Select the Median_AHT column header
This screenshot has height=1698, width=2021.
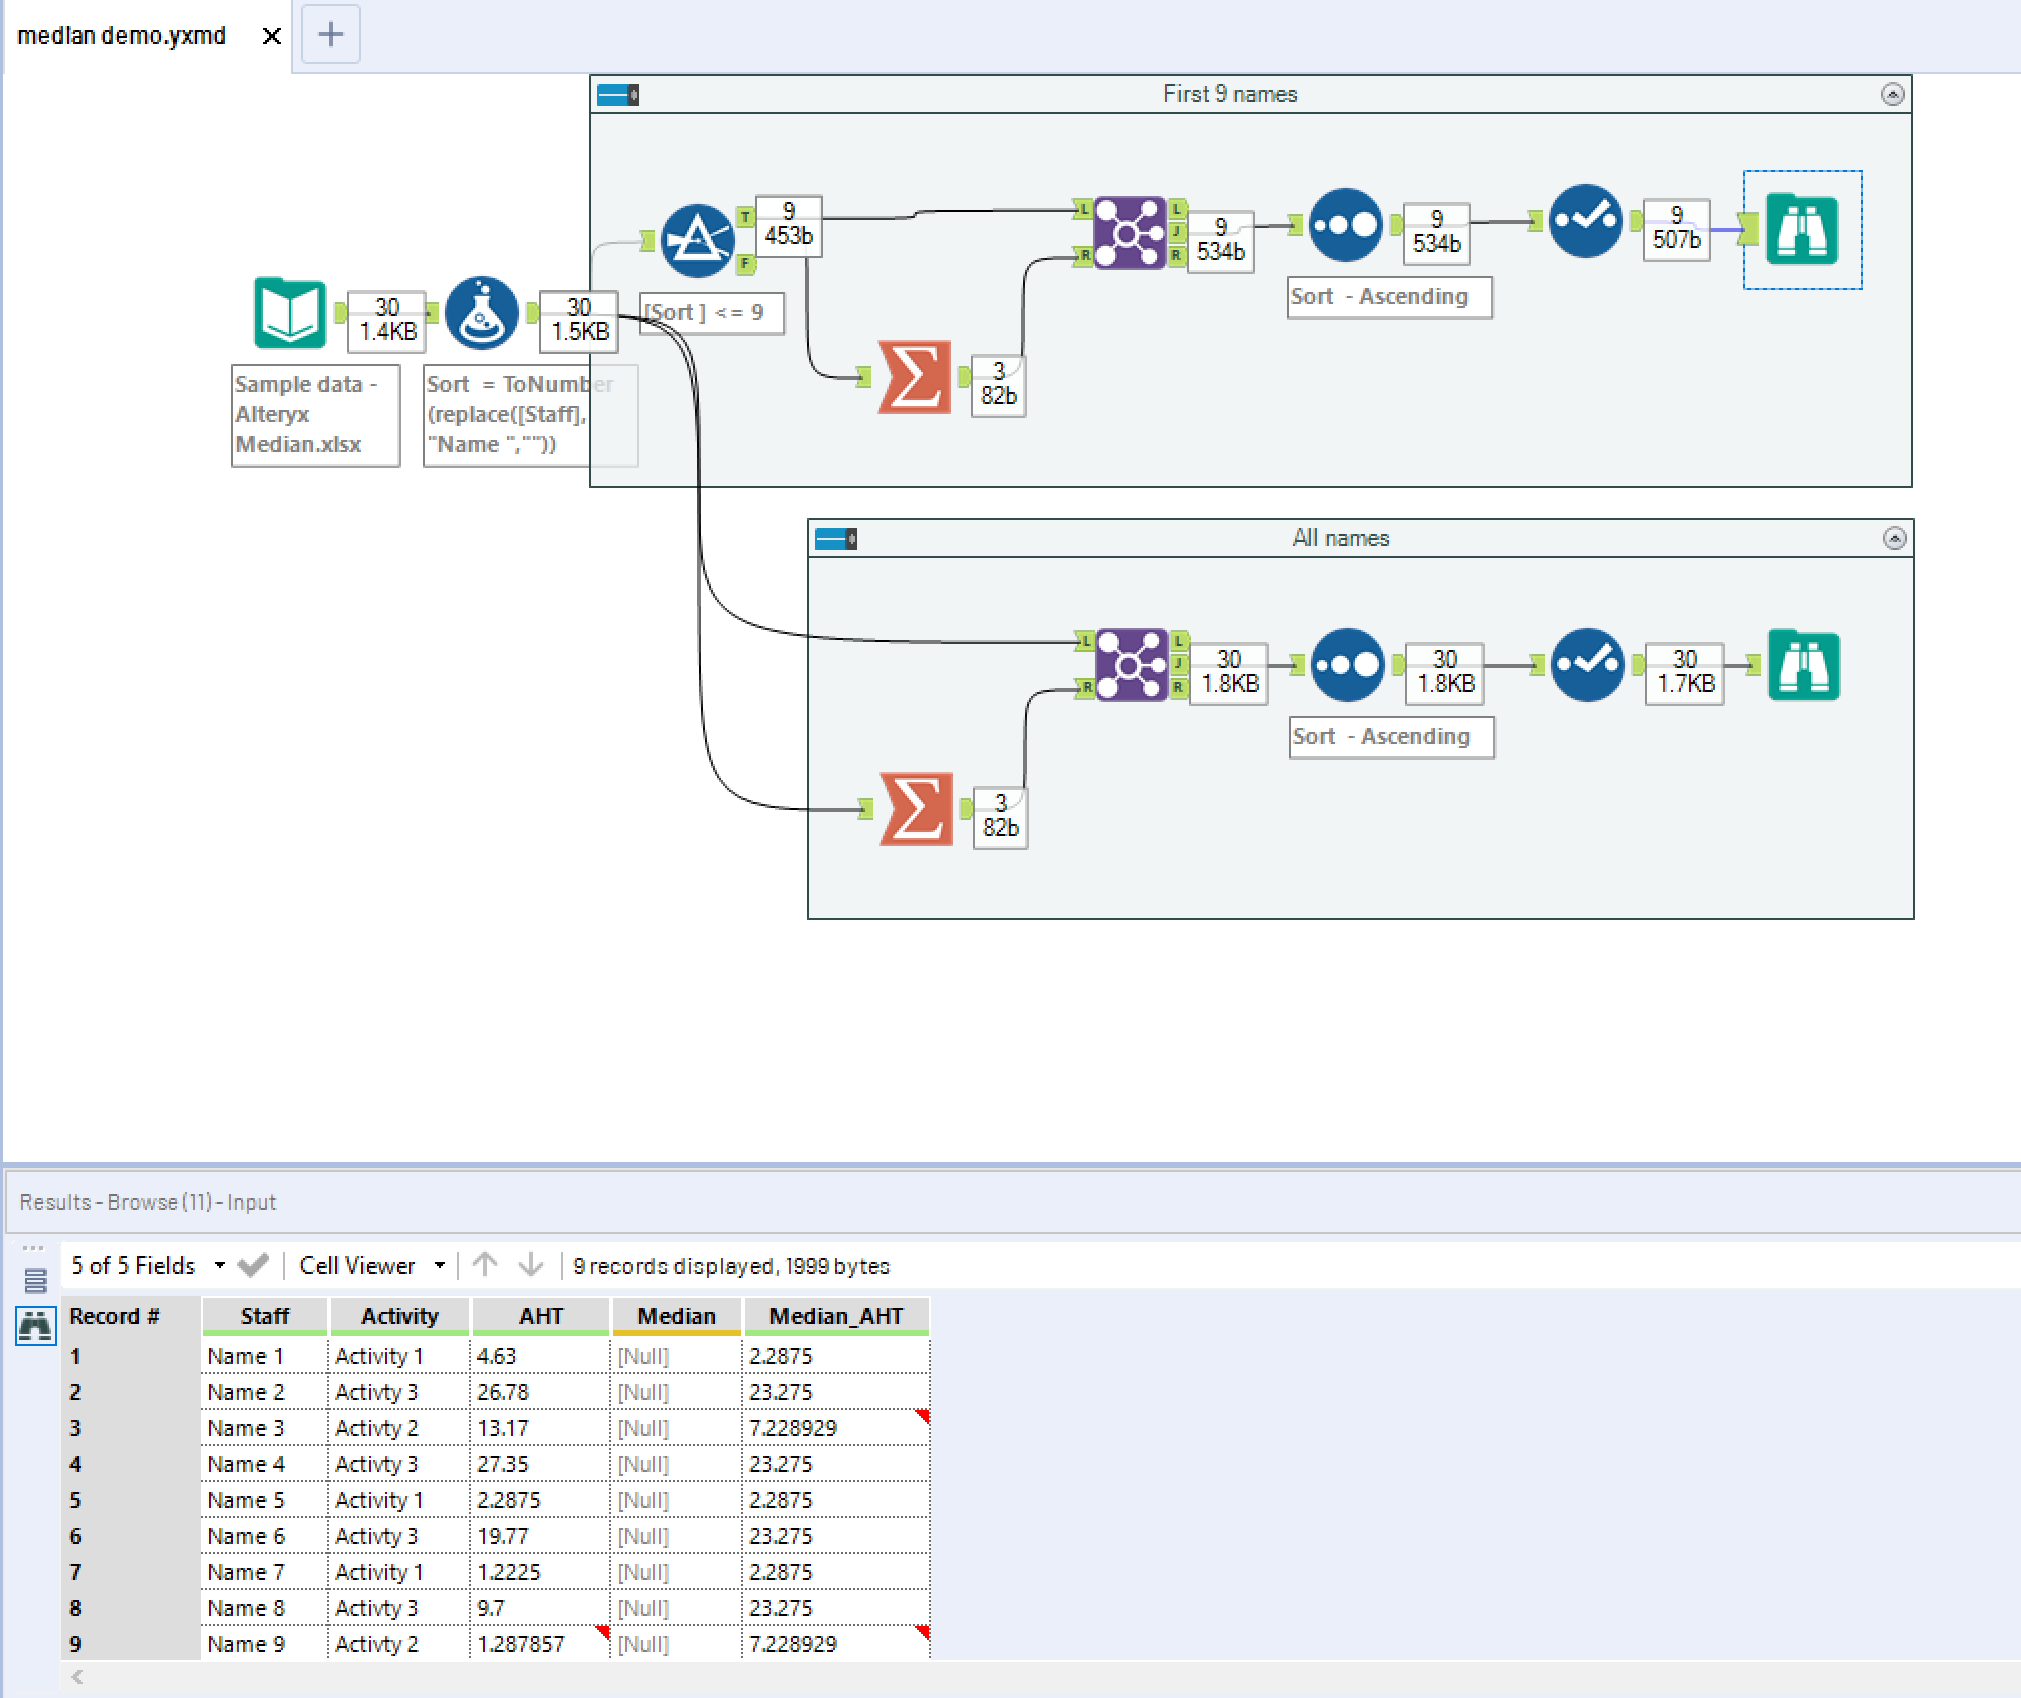(836, 1315)
